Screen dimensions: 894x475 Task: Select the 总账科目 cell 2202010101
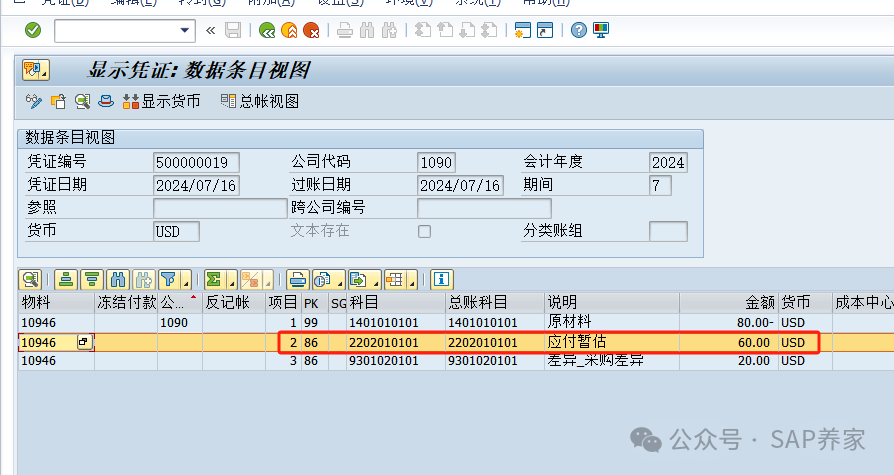coord(495,342)
